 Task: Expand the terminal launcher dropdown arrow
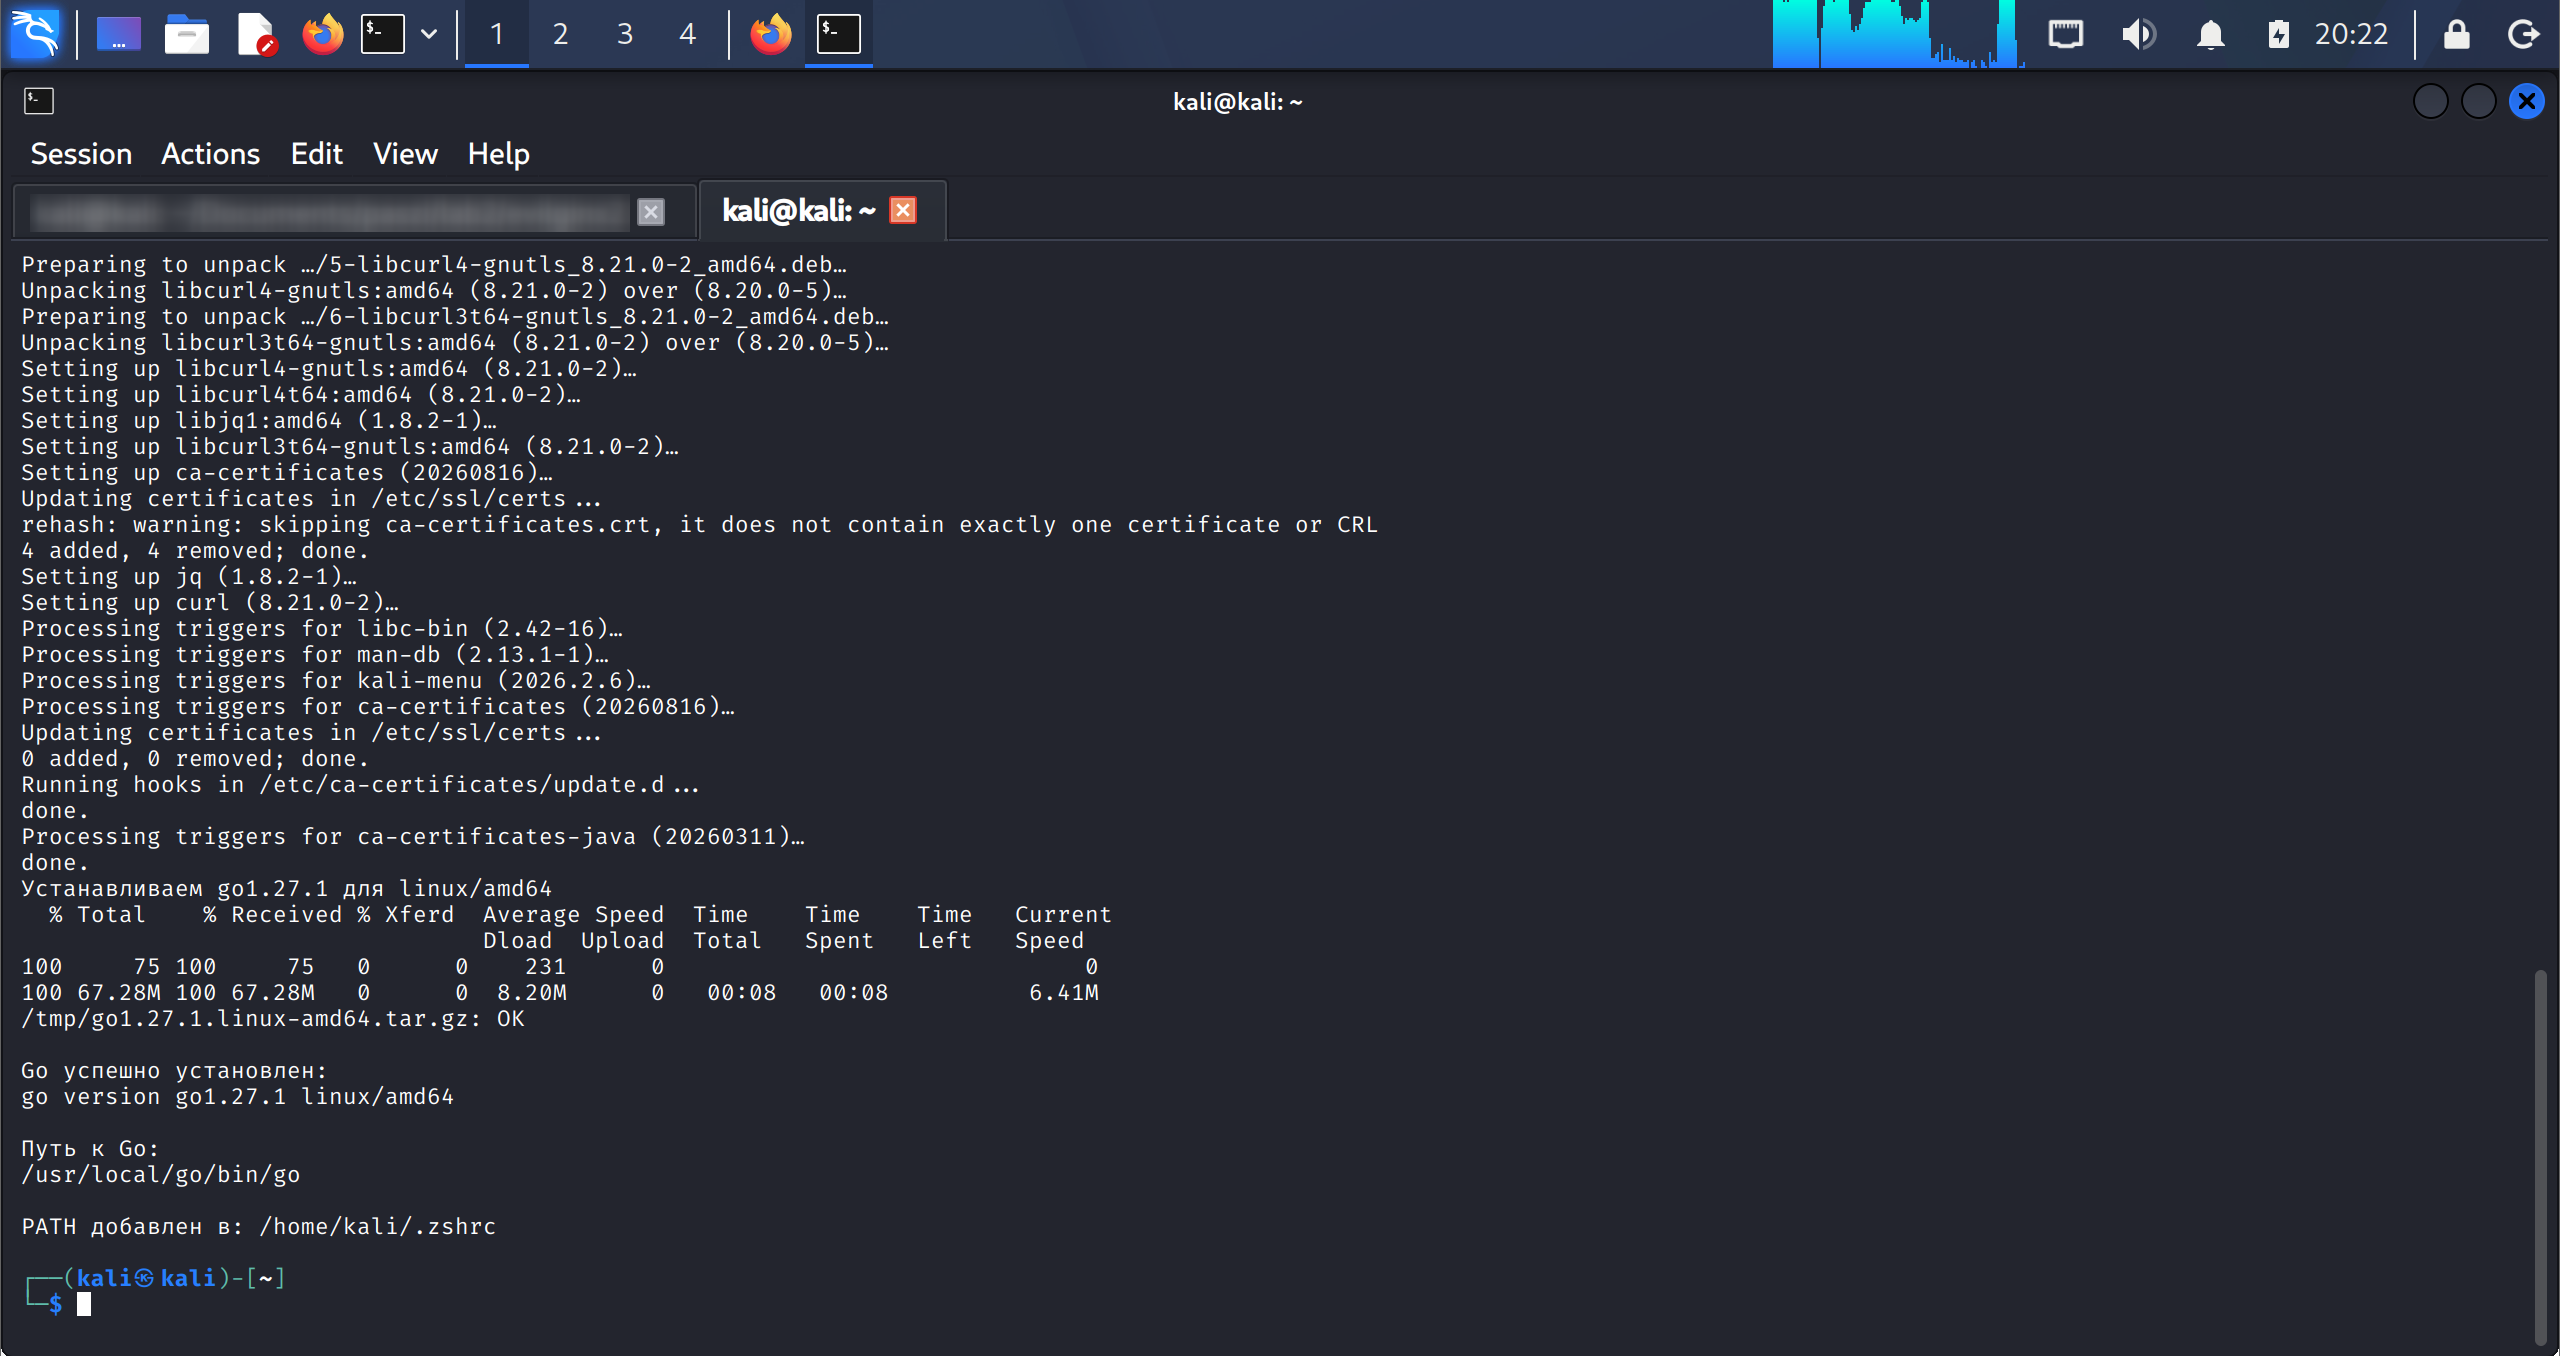click(429, 34)
